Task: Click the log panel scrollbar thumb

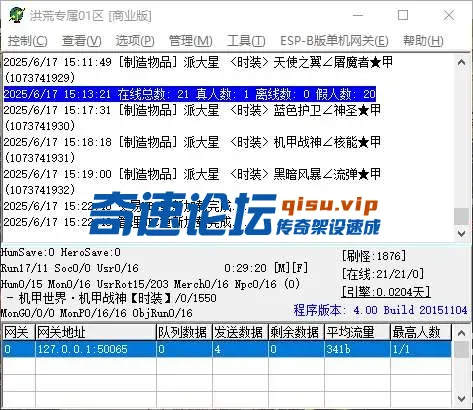Action: 462,216
